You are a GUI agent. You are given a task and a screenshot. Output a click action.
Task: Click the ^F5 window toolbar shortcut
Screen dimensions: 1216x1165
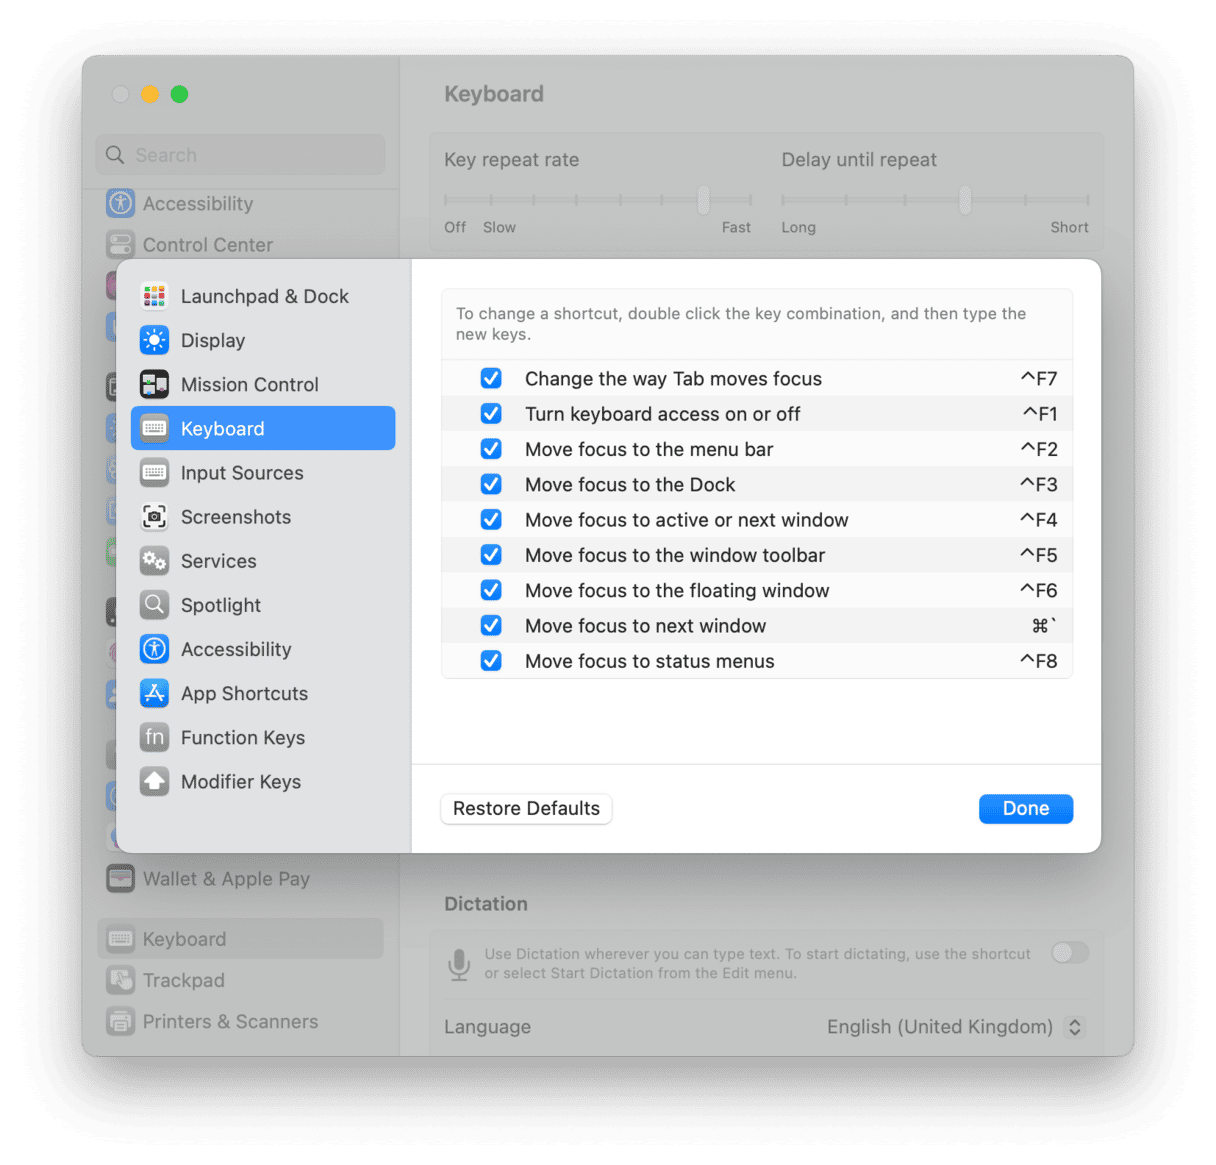coord(1039,554)
